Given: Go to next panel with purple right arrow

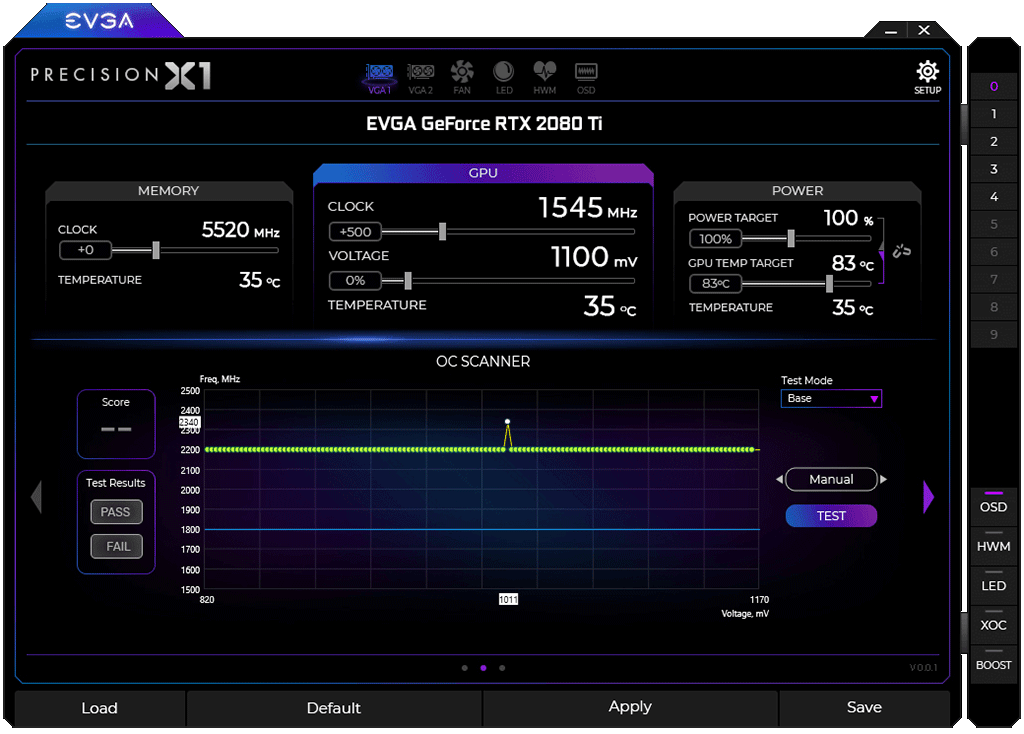Looking at the screenshot, I should (x=928, y=497).
